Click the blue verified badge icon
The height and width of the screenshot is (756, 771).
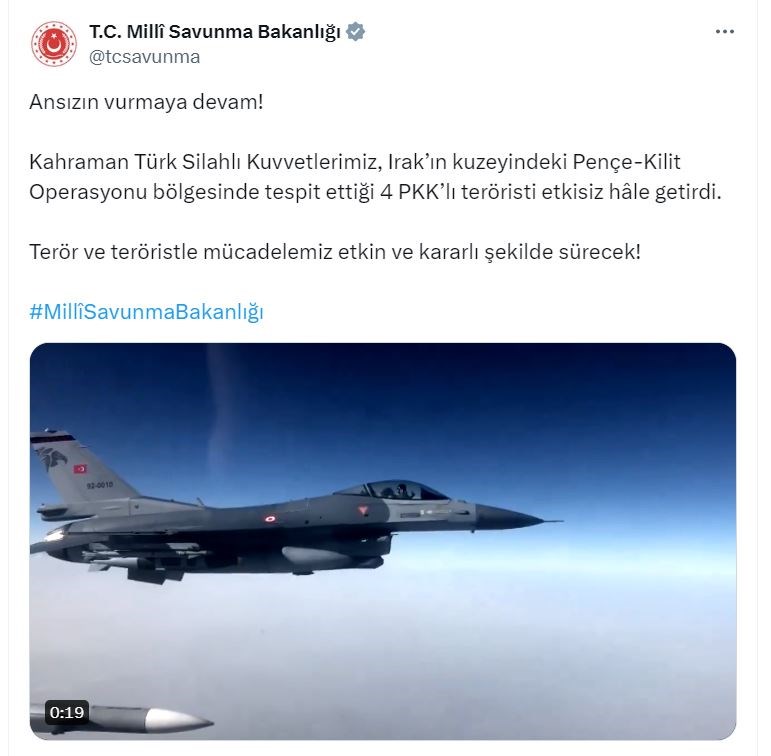click(x=356, y=32)
